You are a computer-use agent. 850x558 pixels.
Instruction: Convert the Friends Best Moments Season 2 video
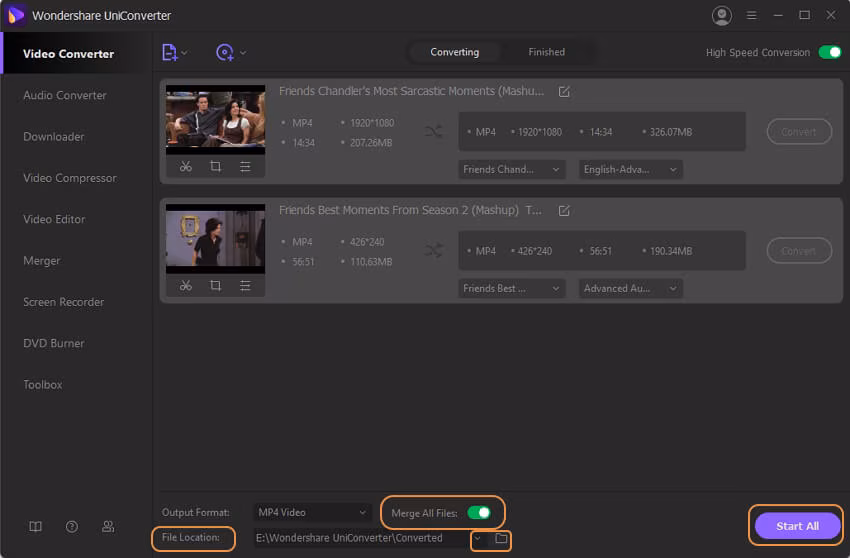click(x=799, y=251)
